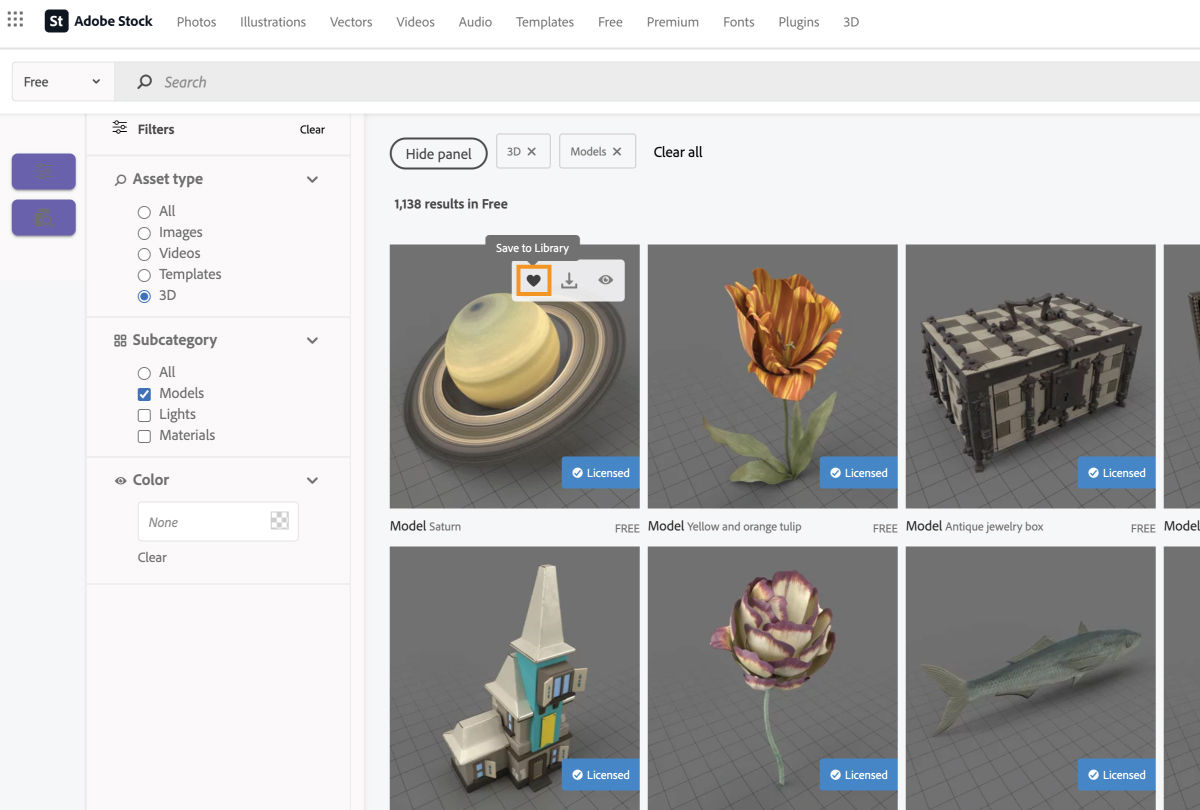Open the Photos menu item
The height and width of the screenshot is (810, 1200).
coord(196,21)
